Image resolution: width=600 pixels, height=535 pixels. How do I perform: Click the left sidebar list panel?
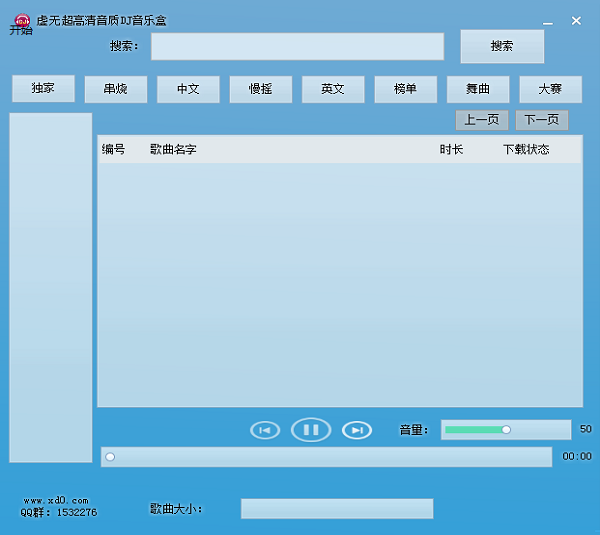(x=51, y=287)
